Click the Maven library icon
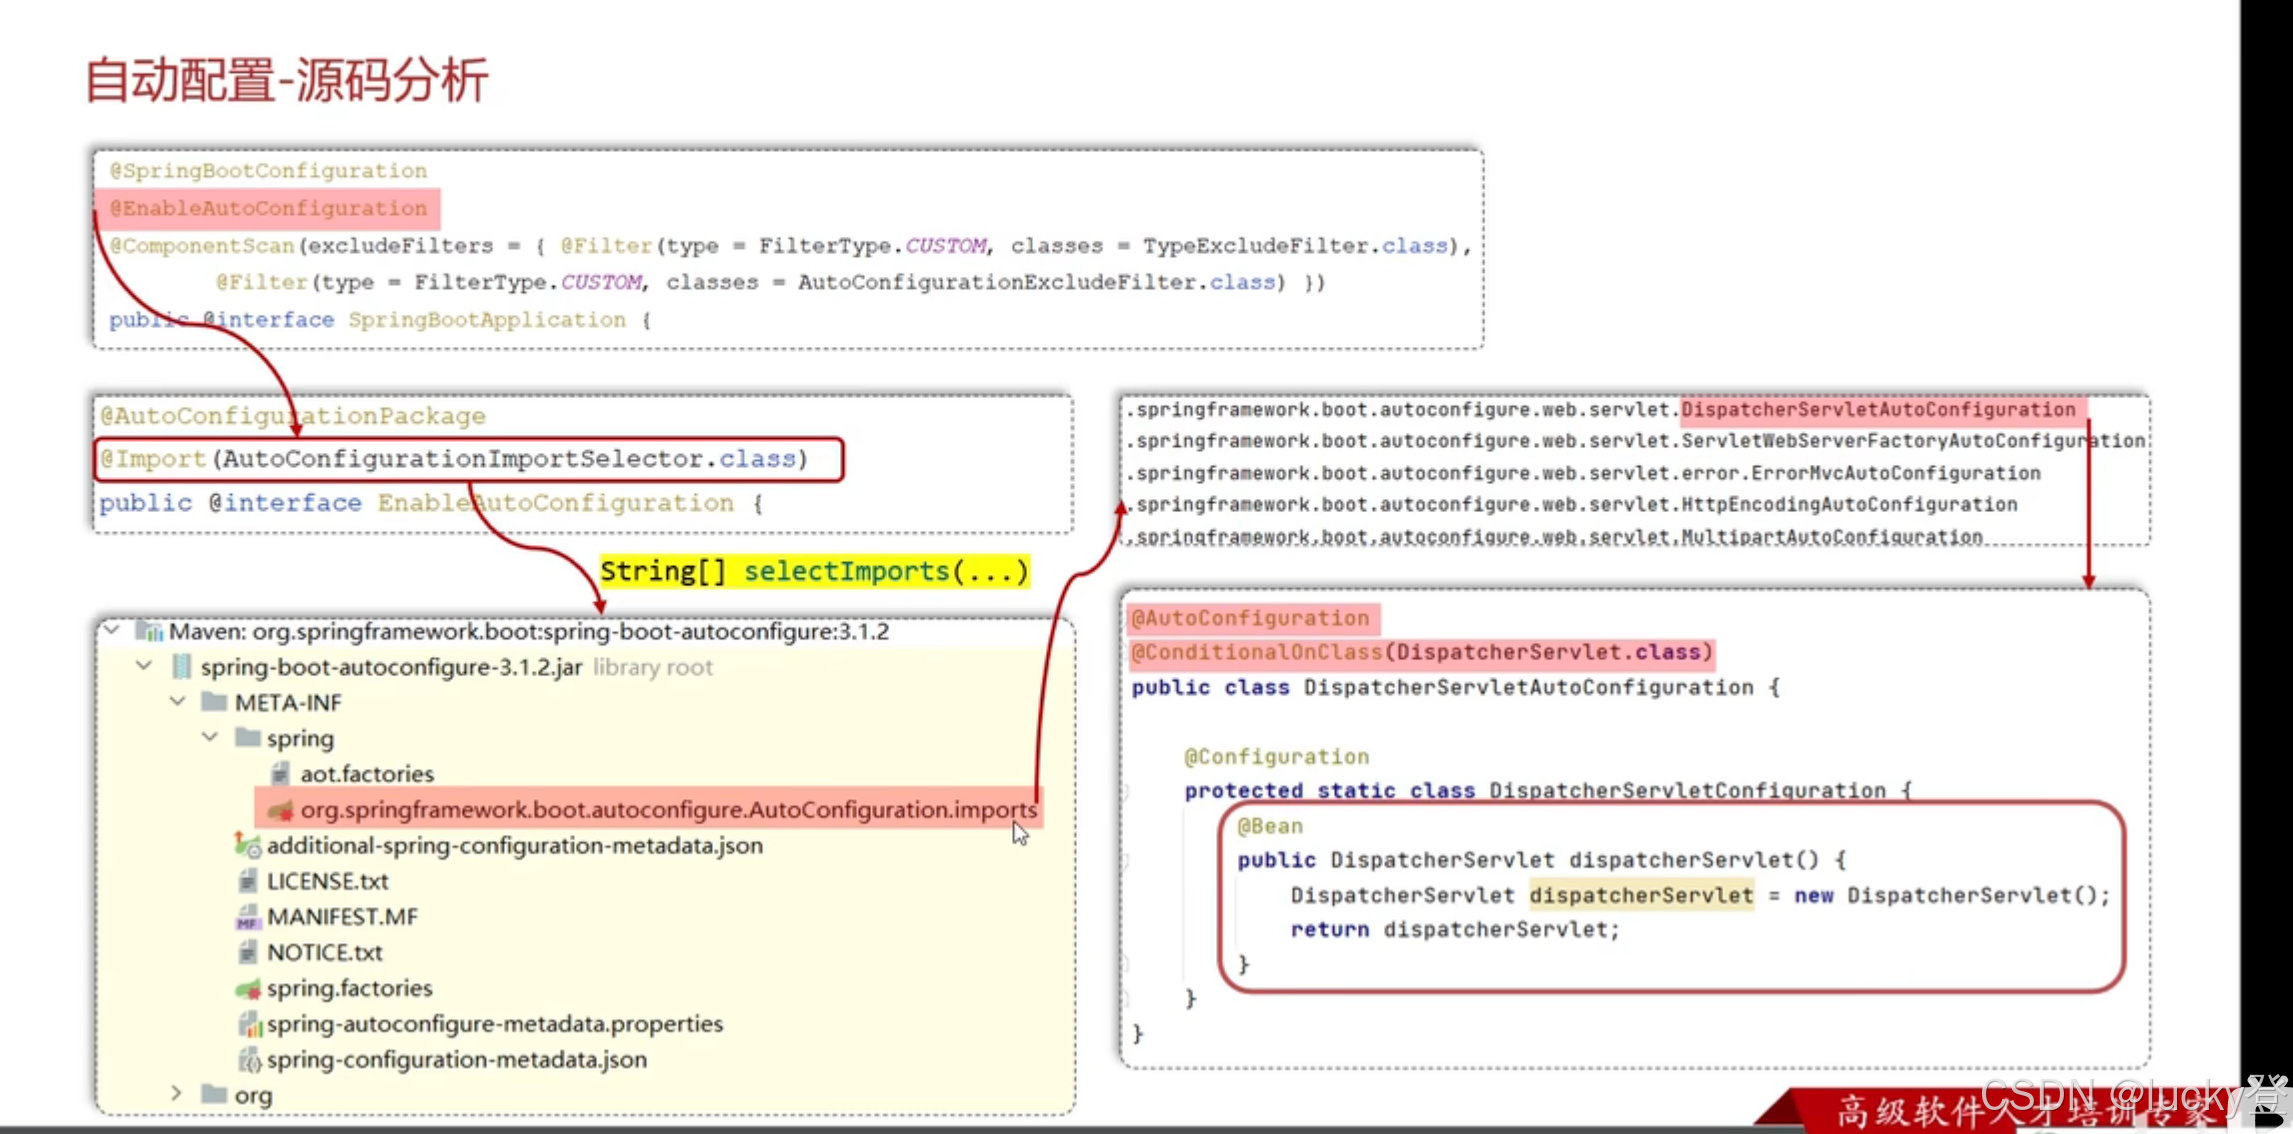The image size is (2293, 1134). pyautogui.click(x=150, y=631)
